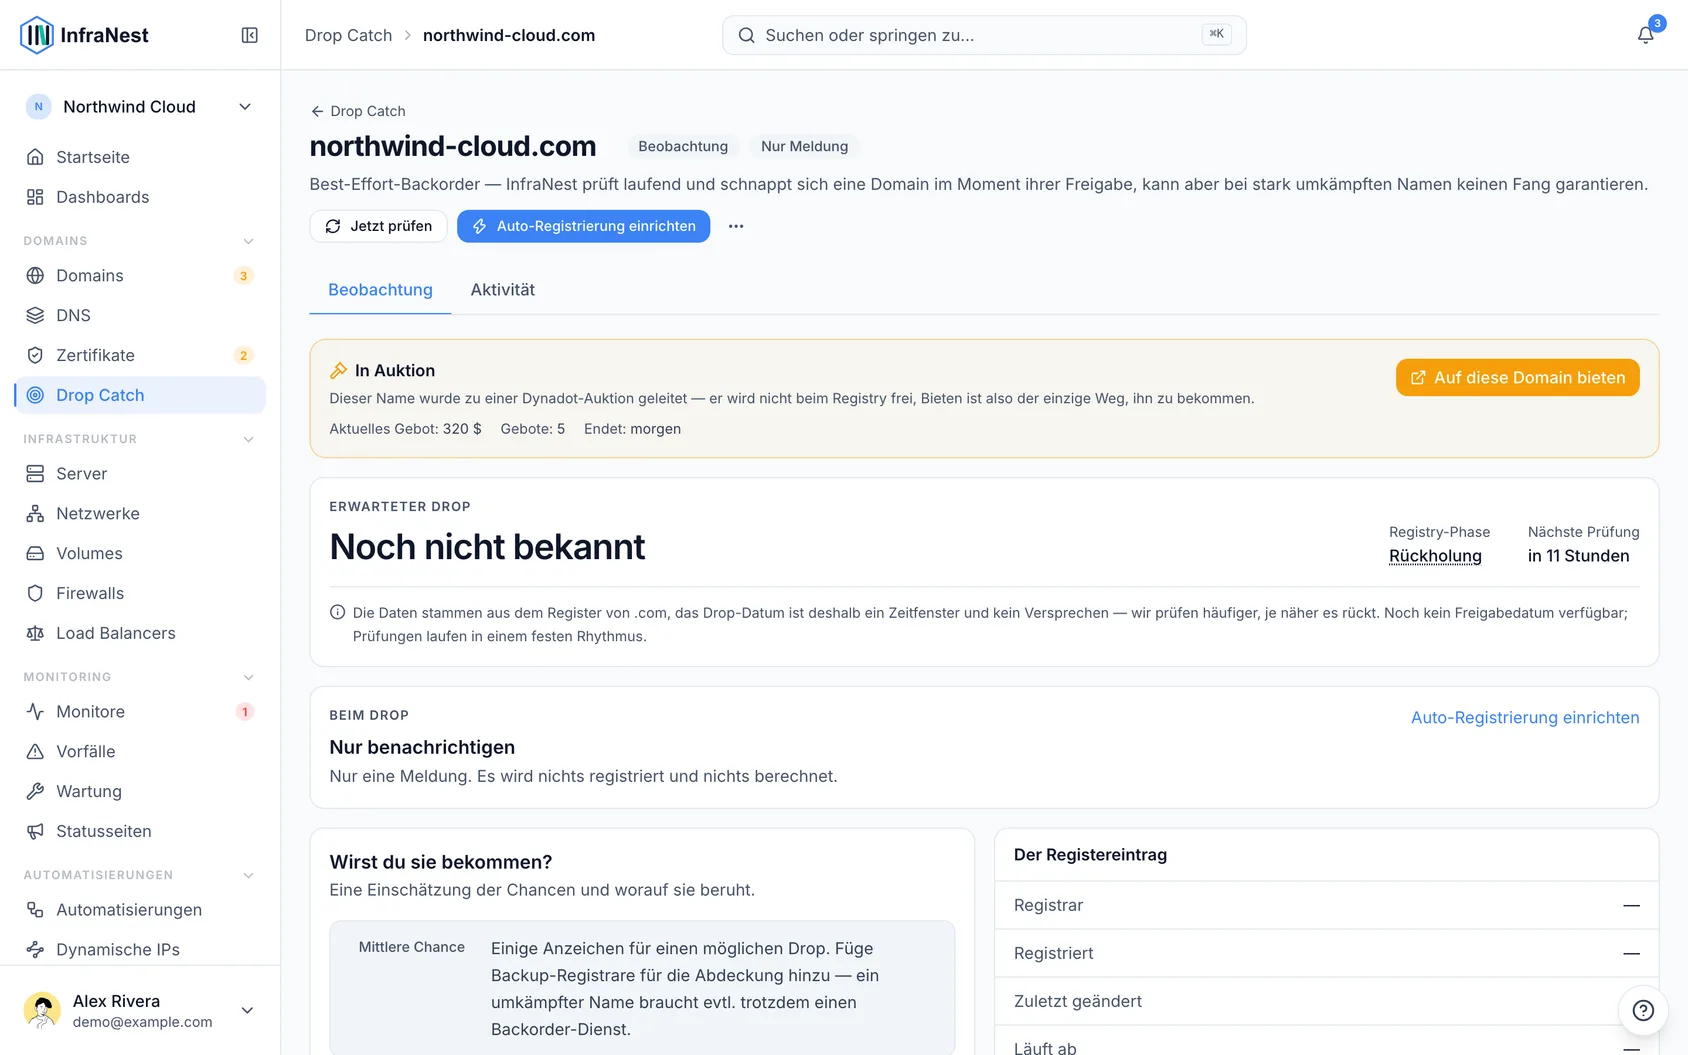
Task: Click the DNS layers icon
Action: 35,315
